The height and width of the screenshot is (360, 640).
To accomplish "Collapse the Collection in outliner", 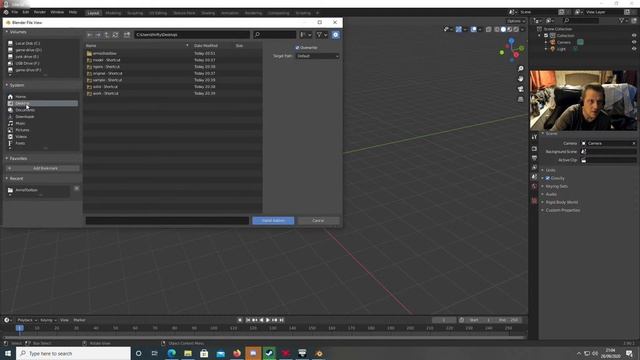I will click(540, 36).
